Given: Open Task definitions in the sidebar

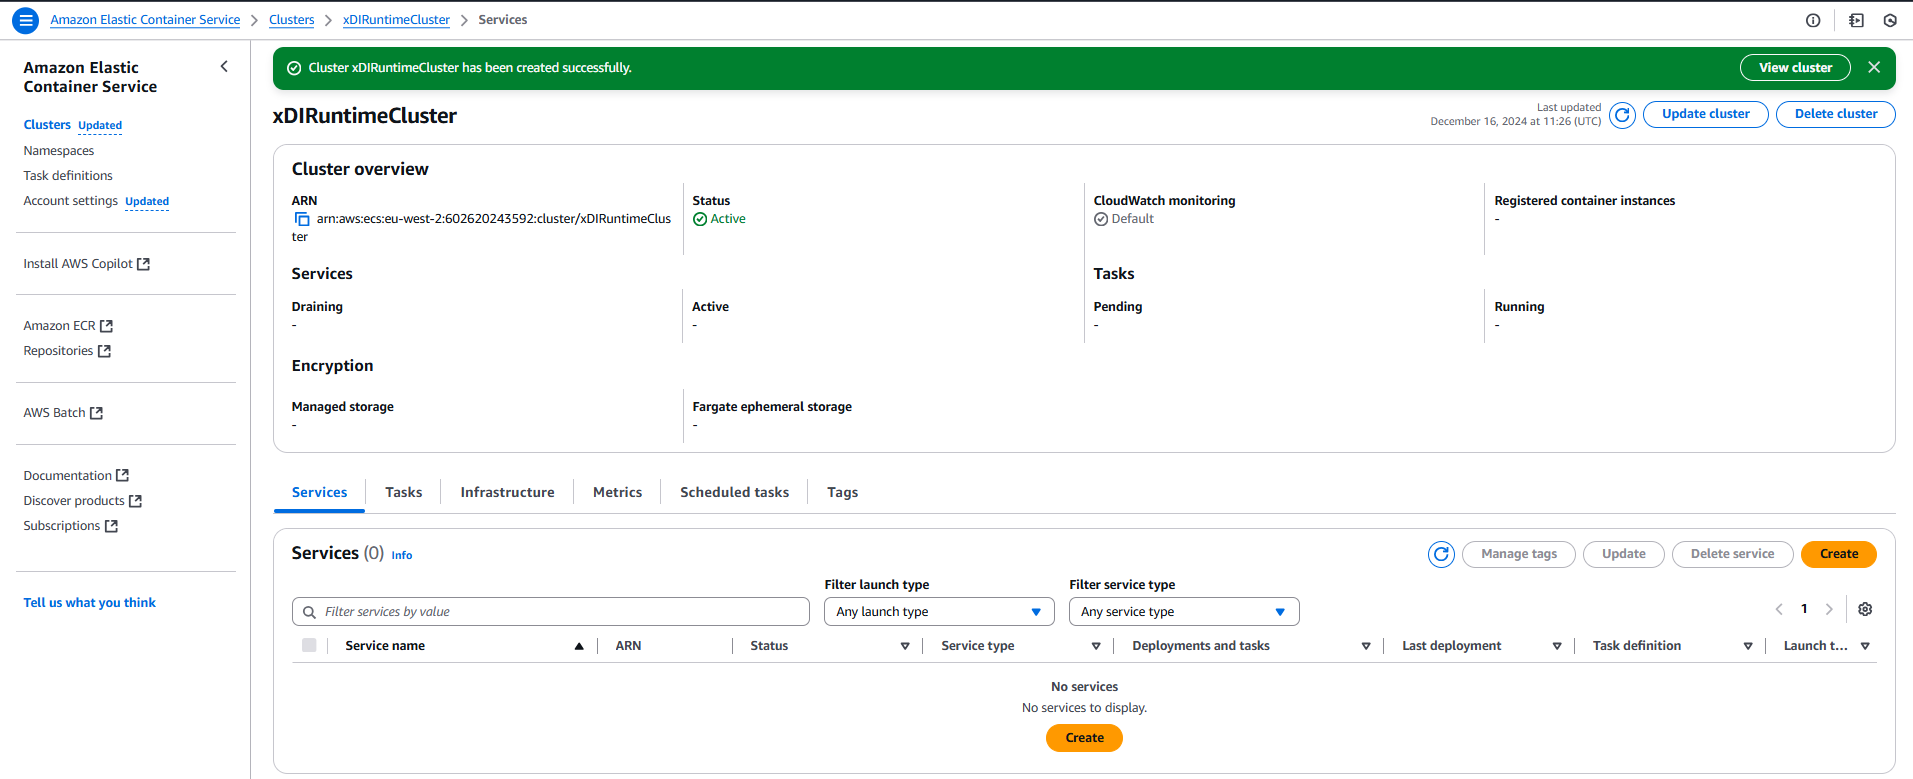Looking at the screenshot, I should click(67, 176).
